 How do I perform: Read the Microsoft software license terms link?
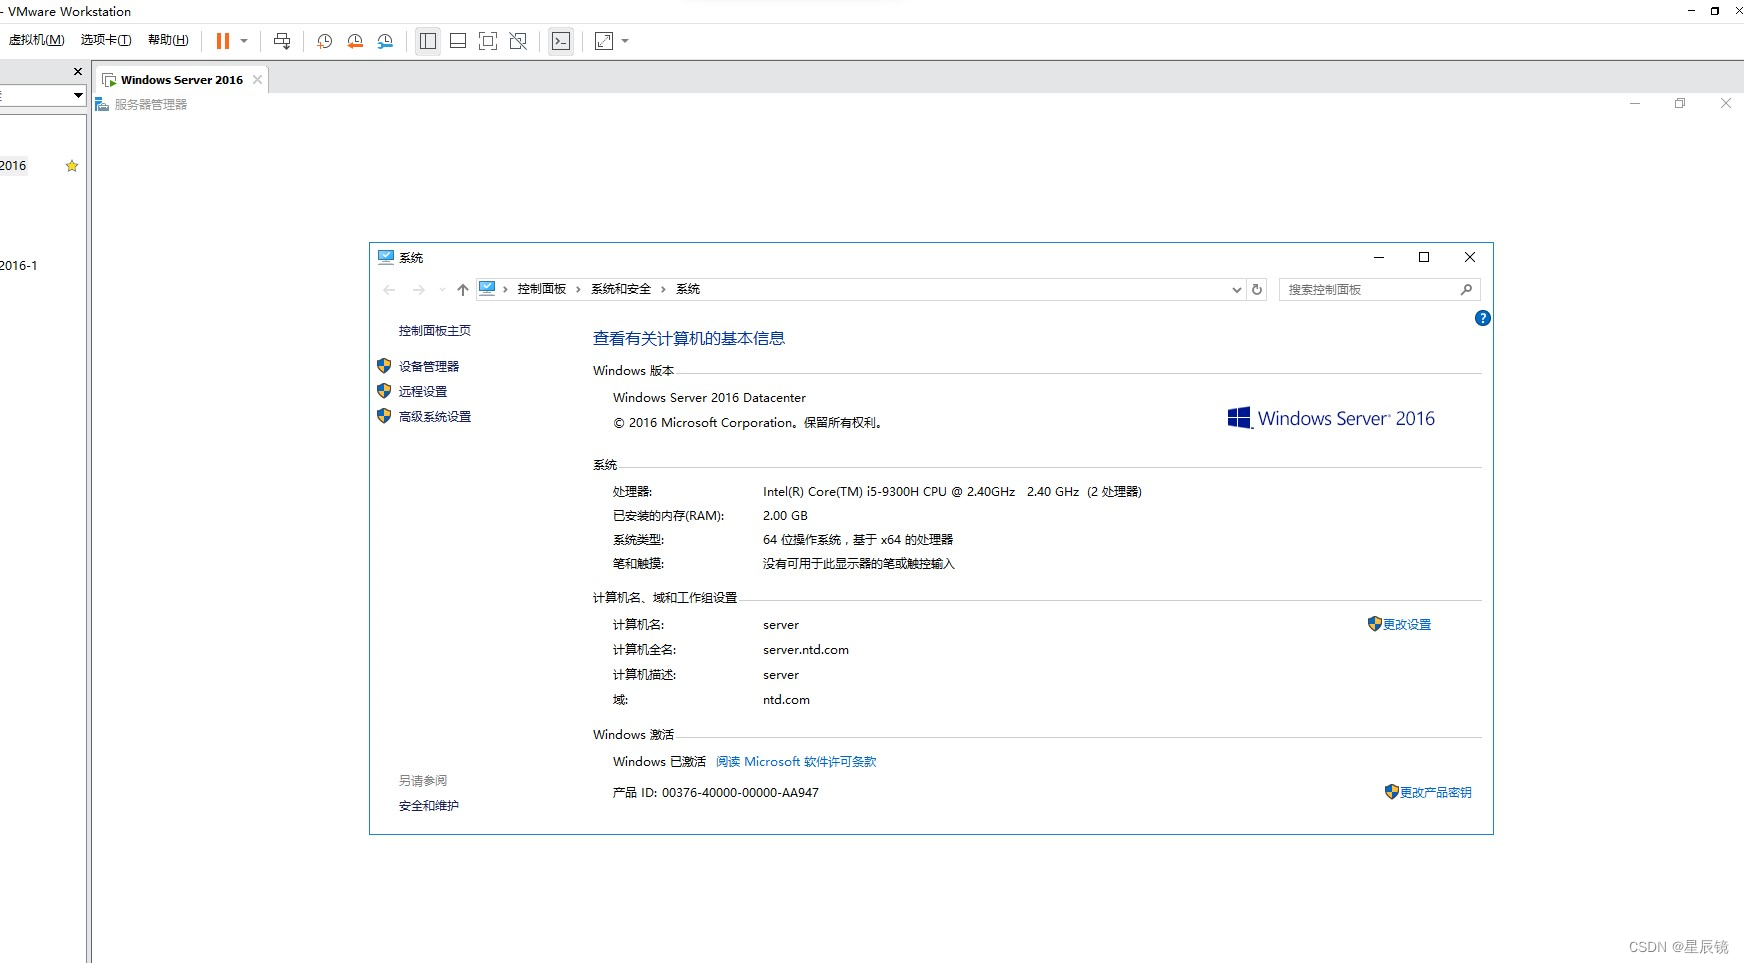pos(796,762)
